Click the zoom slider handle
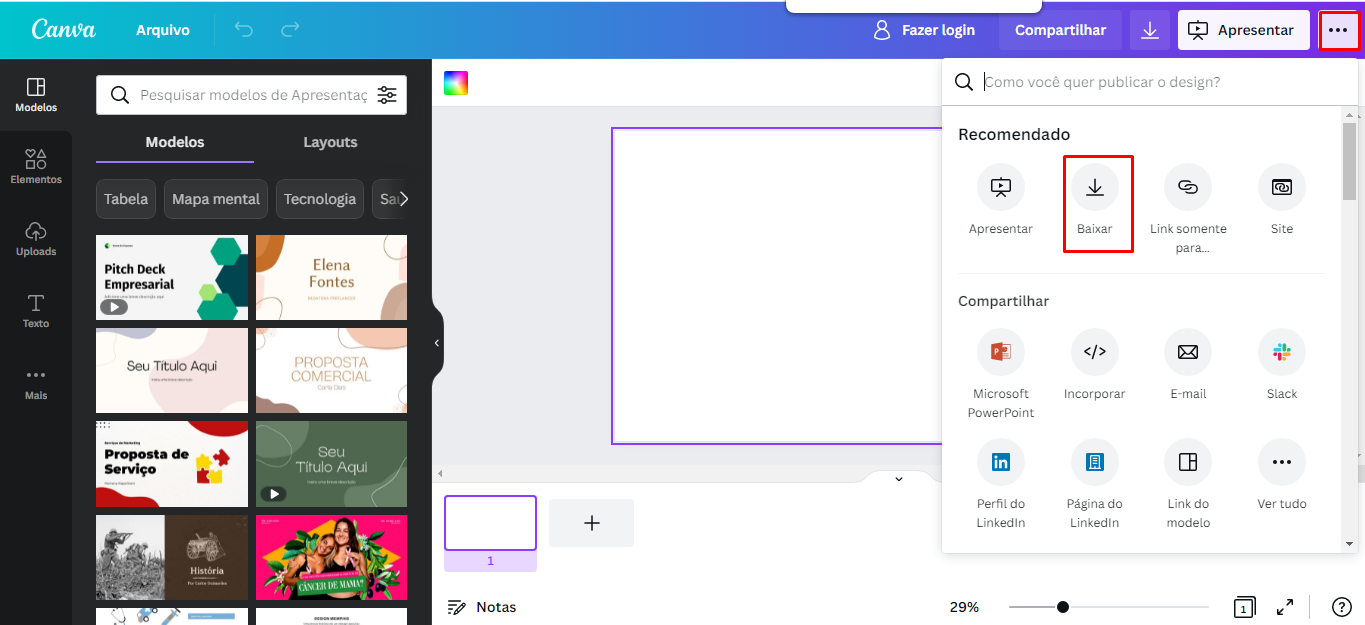The height and width of the screenshot is (625, 1365). pyautogui.click(x=1063, y=607)
